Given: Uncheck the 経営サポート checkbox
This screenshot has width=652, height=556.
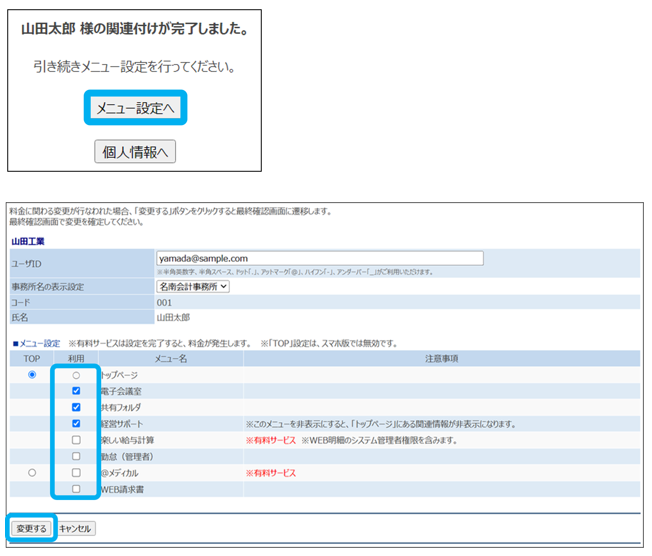Looking at the screenshot, I should (x=76, y=423).
